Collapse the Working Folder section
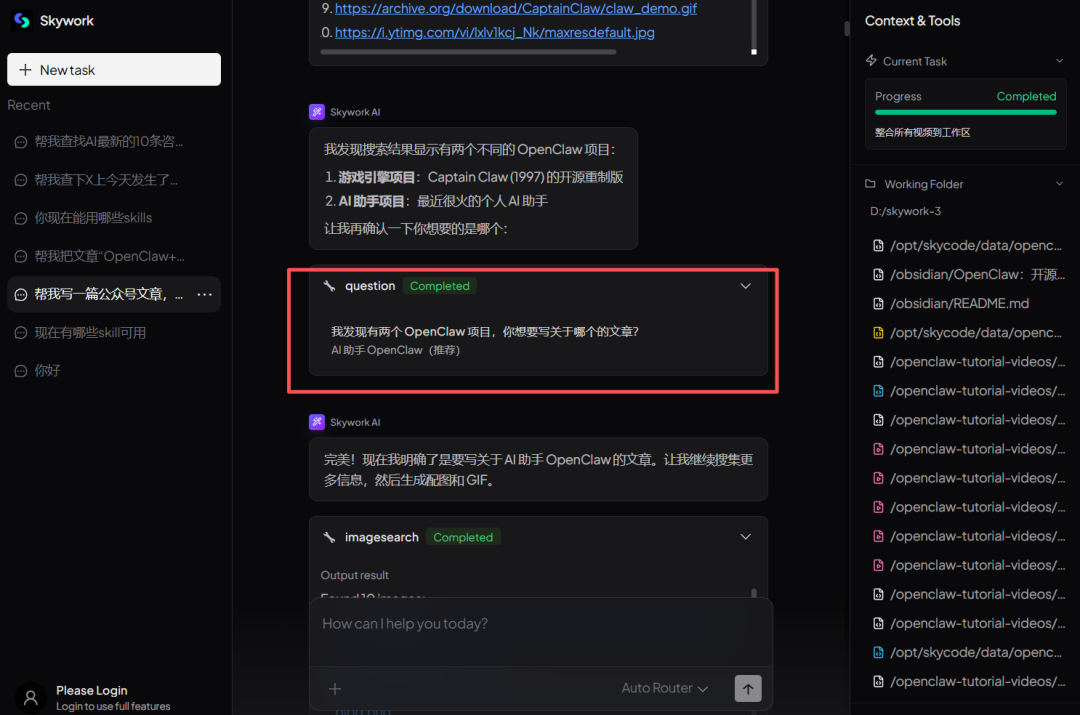 (1060, 184)
